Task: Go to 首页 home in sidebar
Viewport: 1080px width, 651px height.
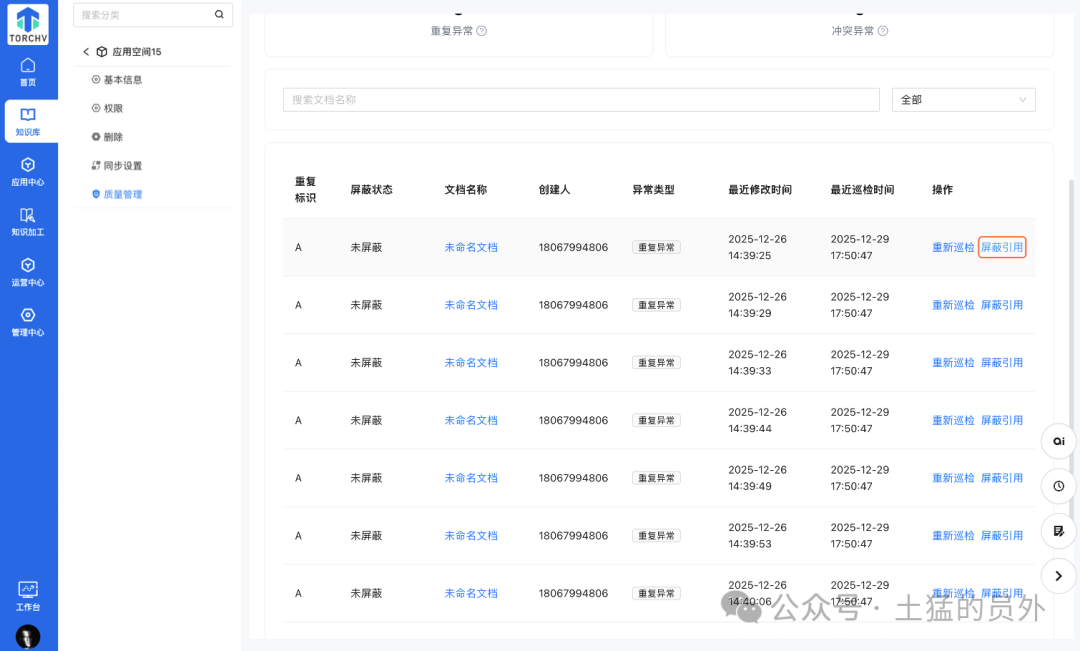Action: click(x=28, y=72)
